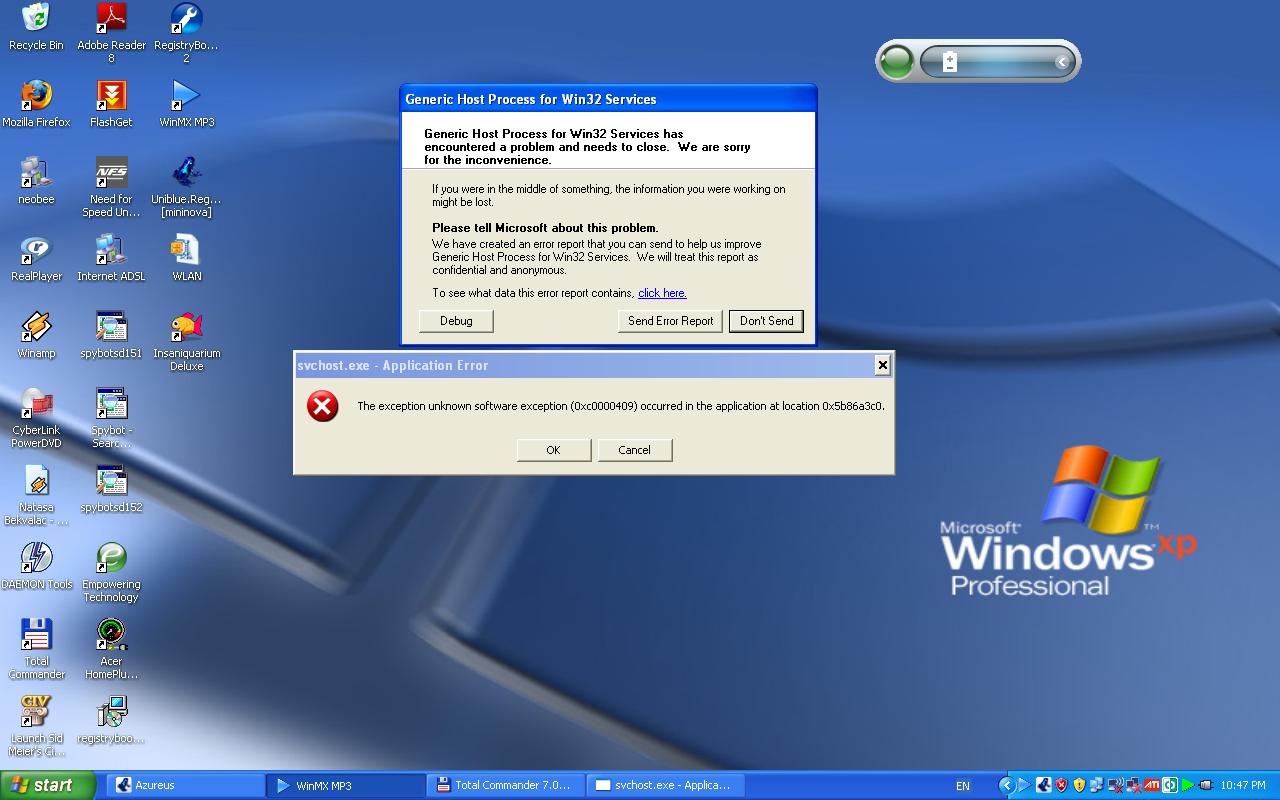Viewport: 1280px width, 800px height.
Task: Click the battery icon in Acer widget
Action: (x=950, y=62)
